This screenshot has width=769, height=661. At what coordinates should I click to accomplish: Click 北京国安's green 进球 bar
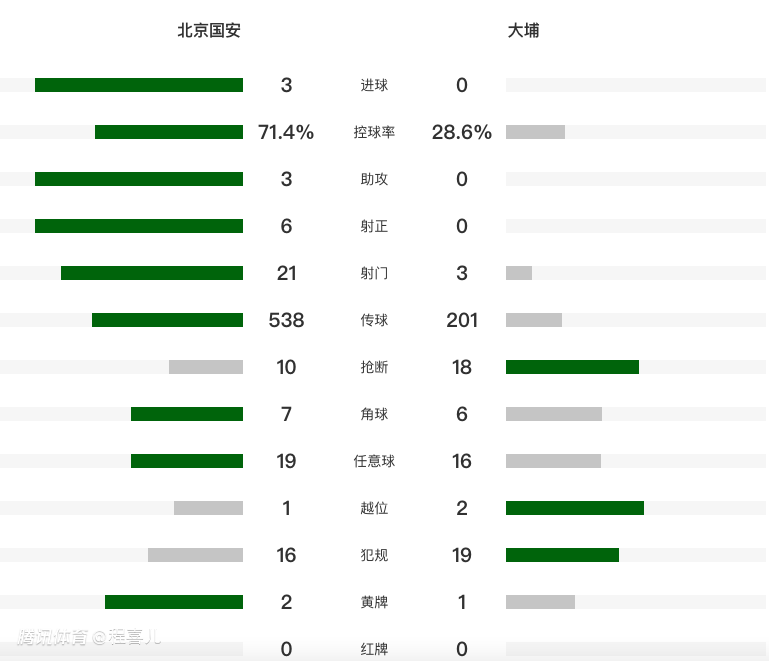[x=139, y=85]
